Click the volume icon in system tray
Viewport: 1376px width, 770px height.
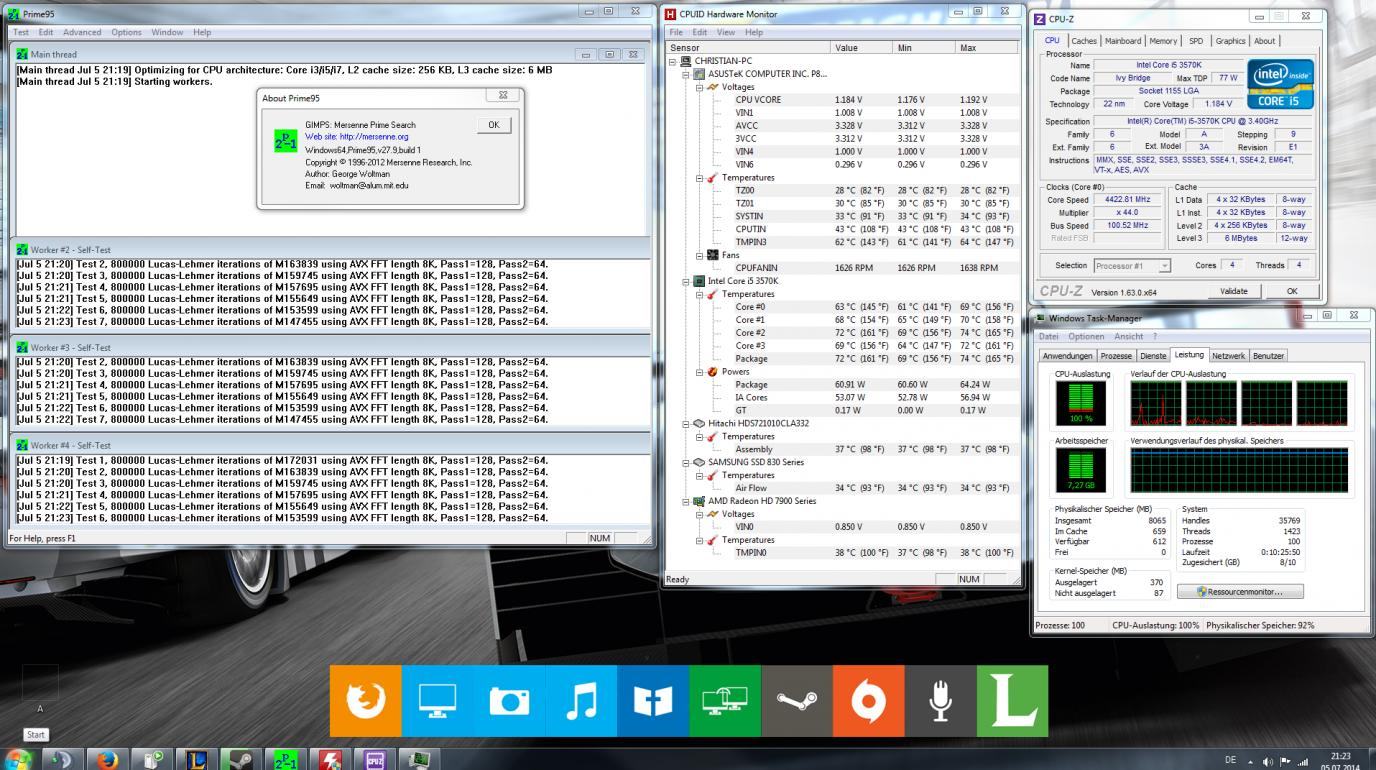click(x=1269, y=760)
